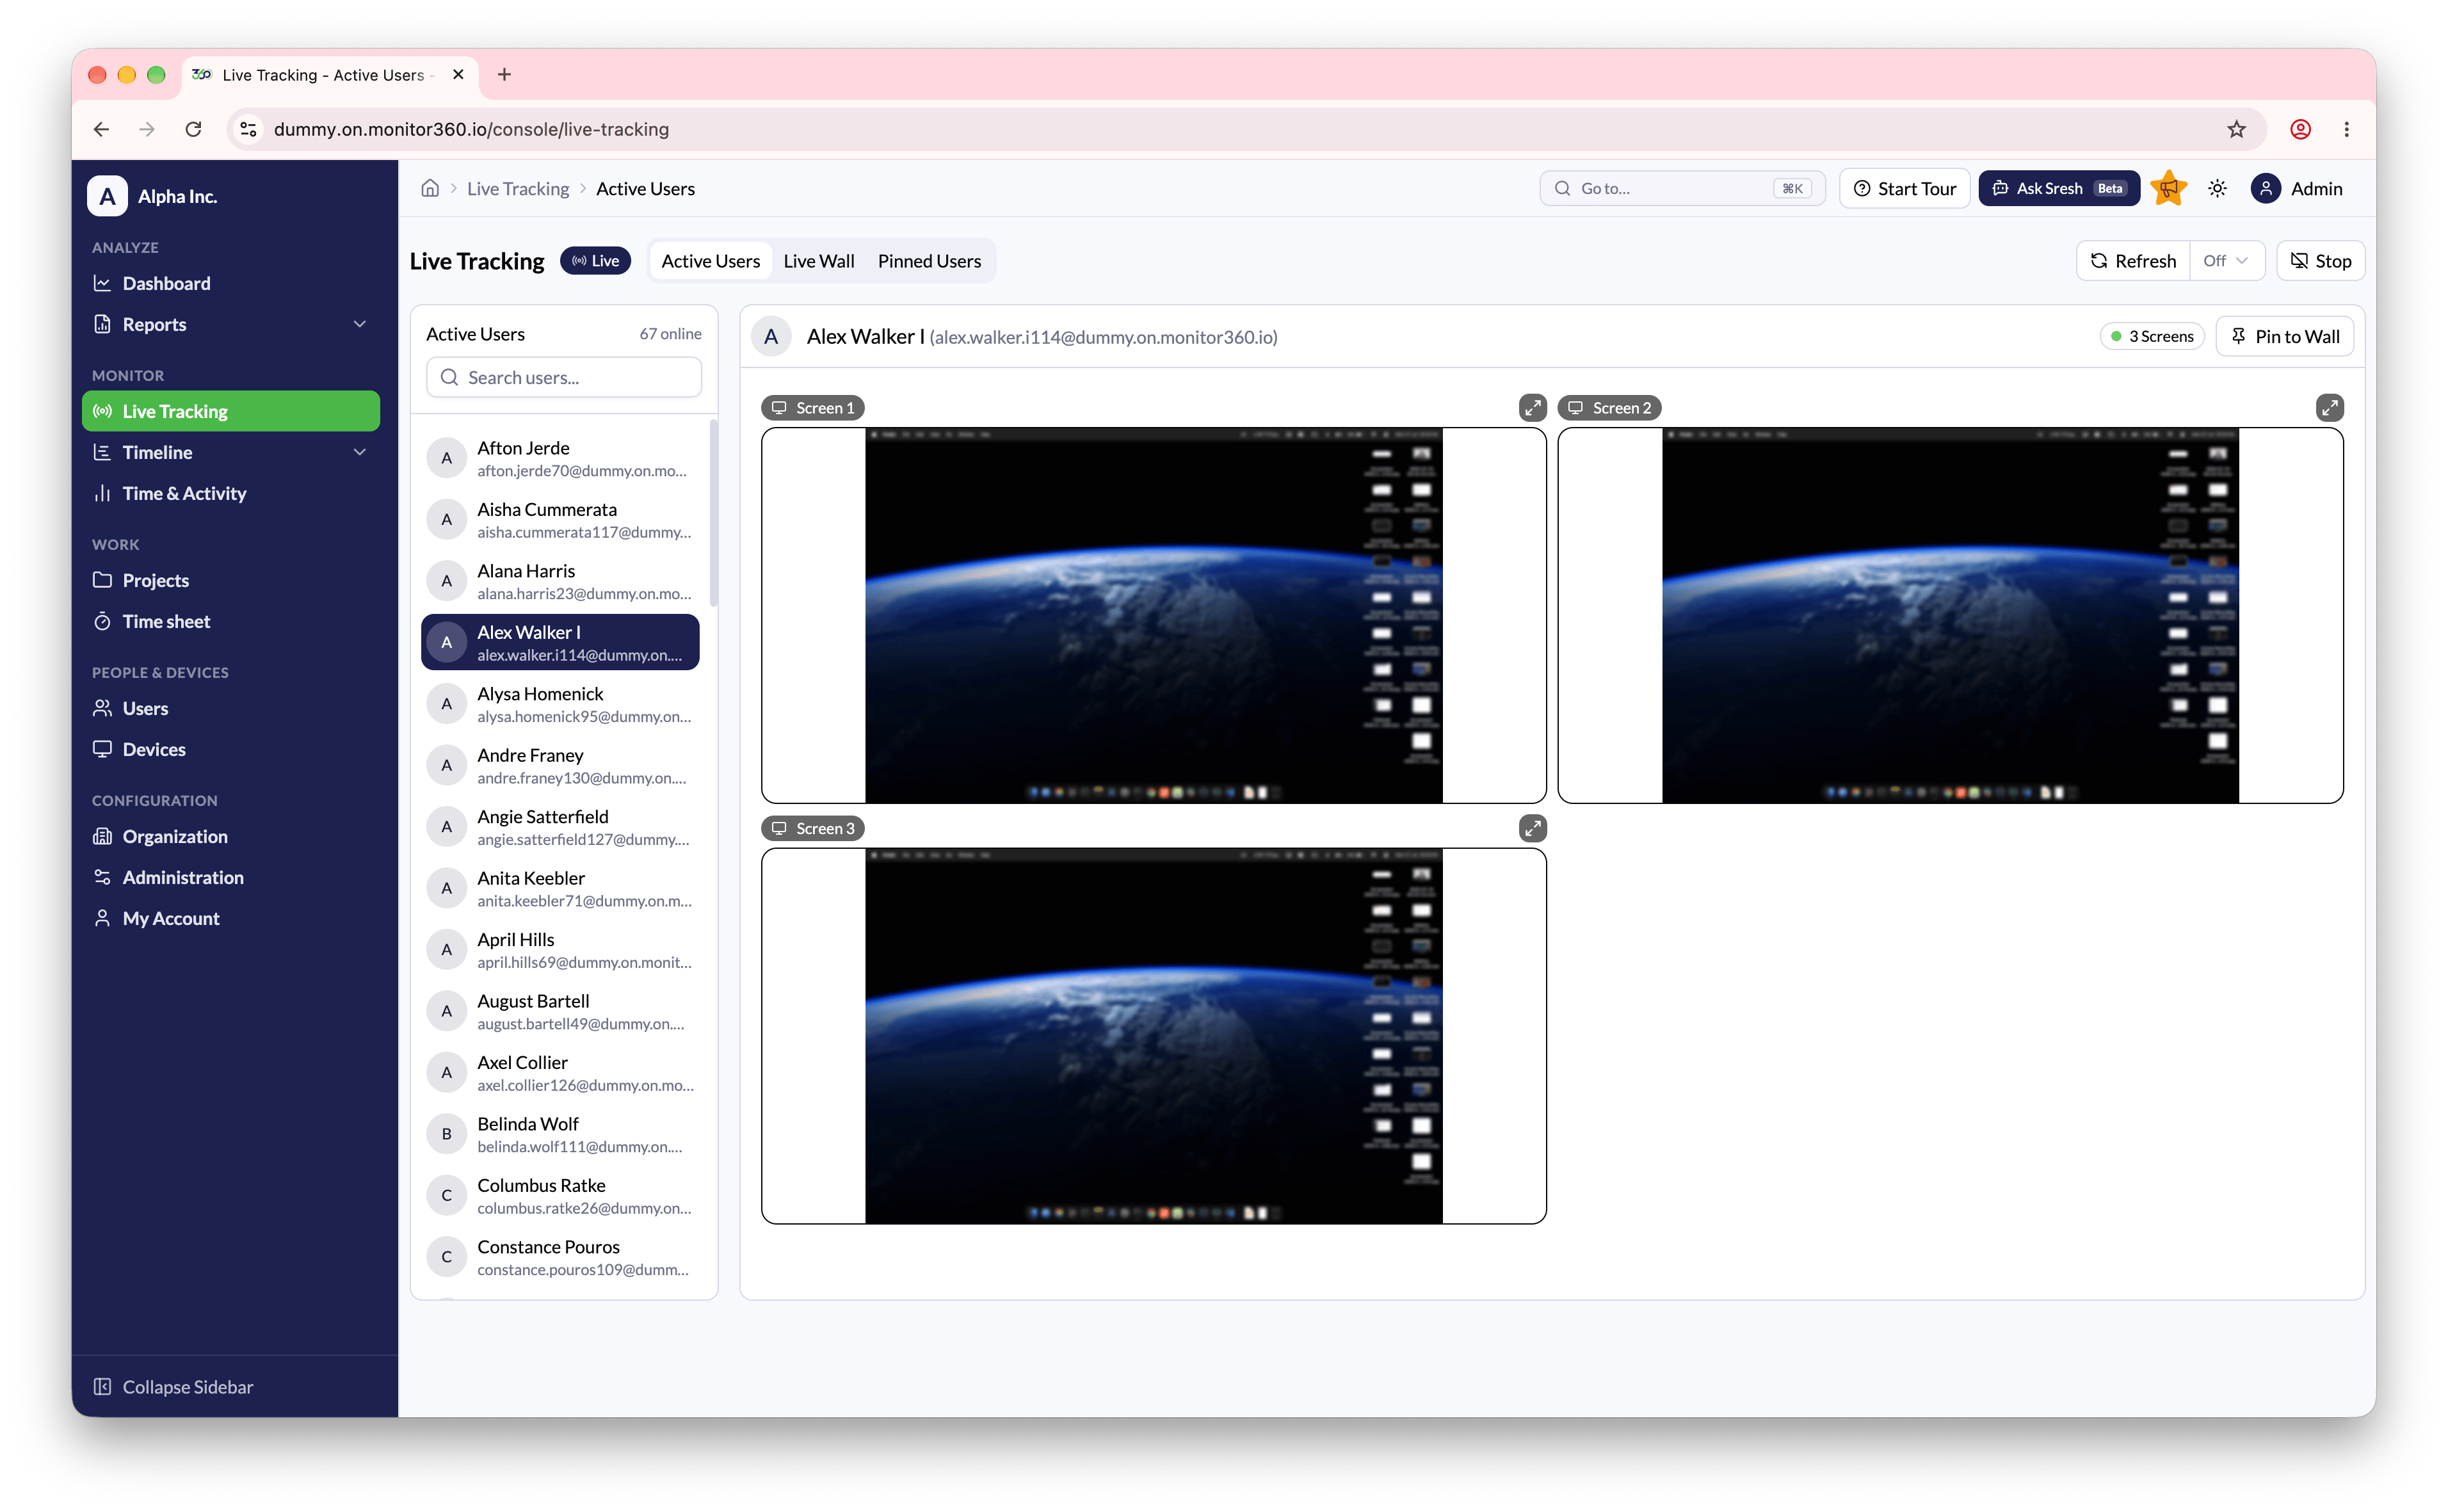Reload the browser page
Image resolution: width=2448 pixels, height=1512 pixels.
point(194,129)
